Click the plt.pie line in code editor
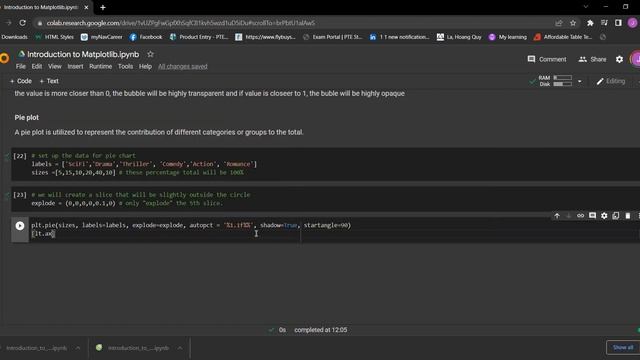Screen dimensions: 640x360 [x=191, y=225]
